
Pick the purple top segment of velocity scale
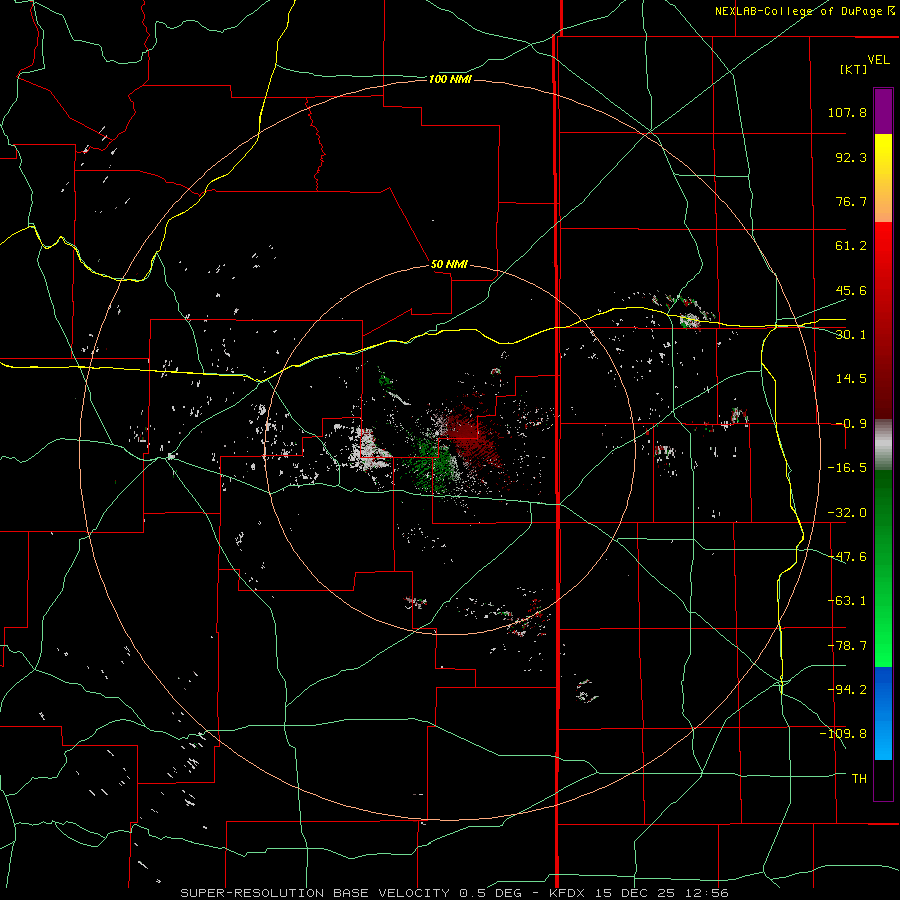(x=883, y=112)
